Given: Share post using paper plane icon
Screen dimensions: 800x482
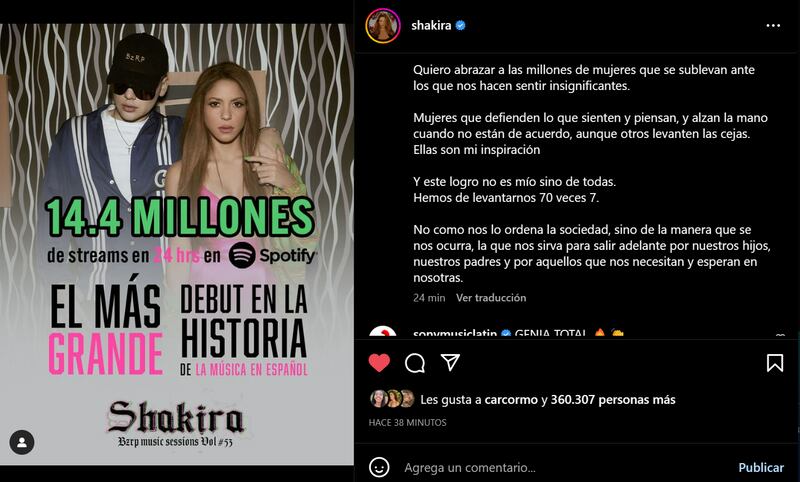Looking at the screenshot, I should [x=450, y=362].
